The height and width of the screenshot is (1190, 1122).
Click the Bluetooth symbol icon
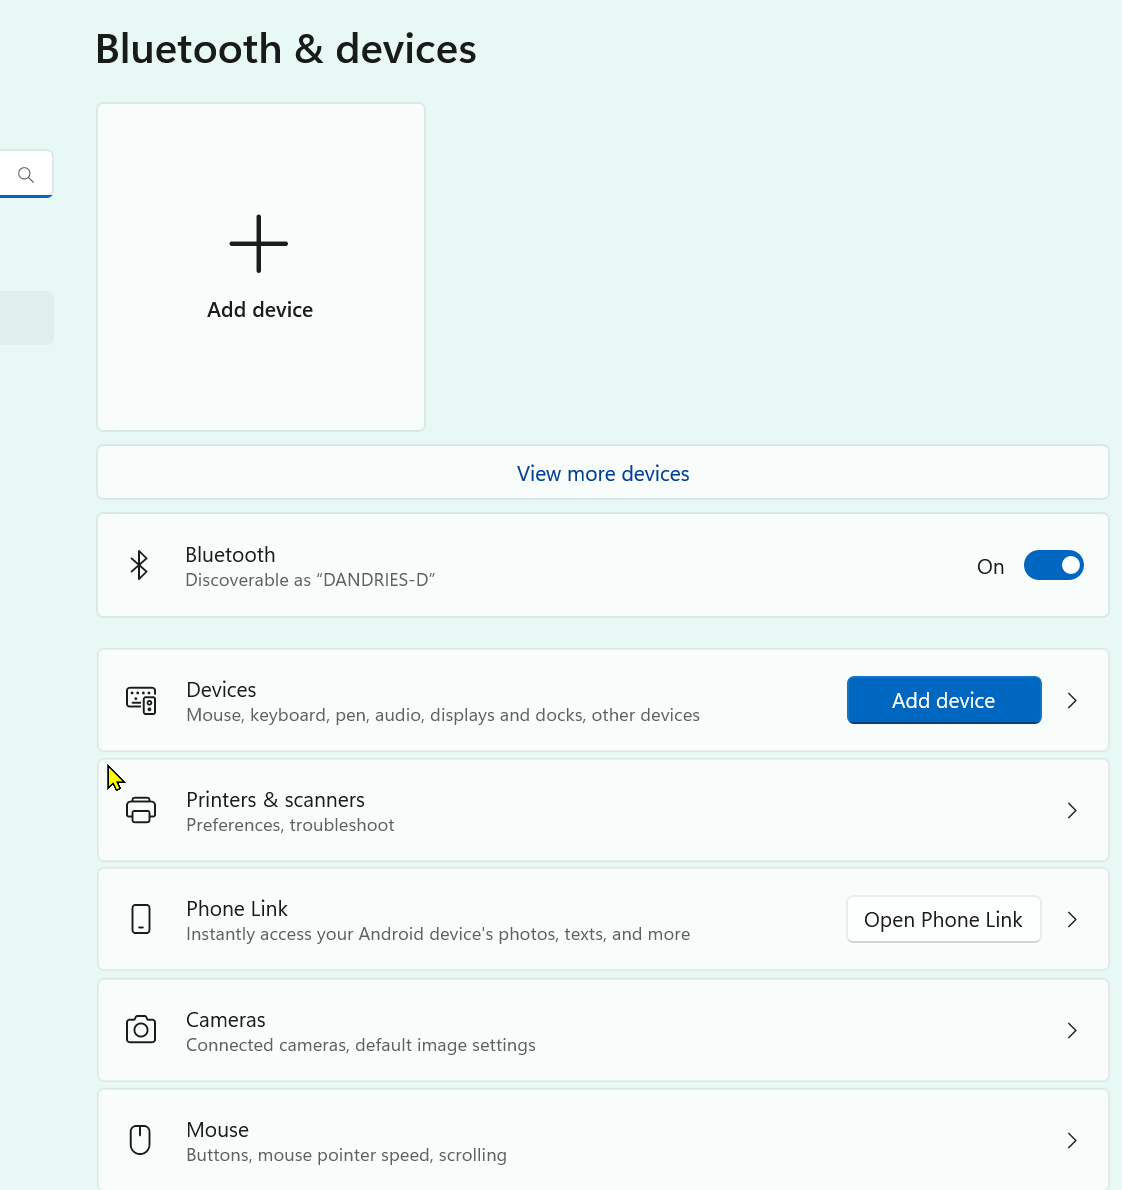click(139, 565)
